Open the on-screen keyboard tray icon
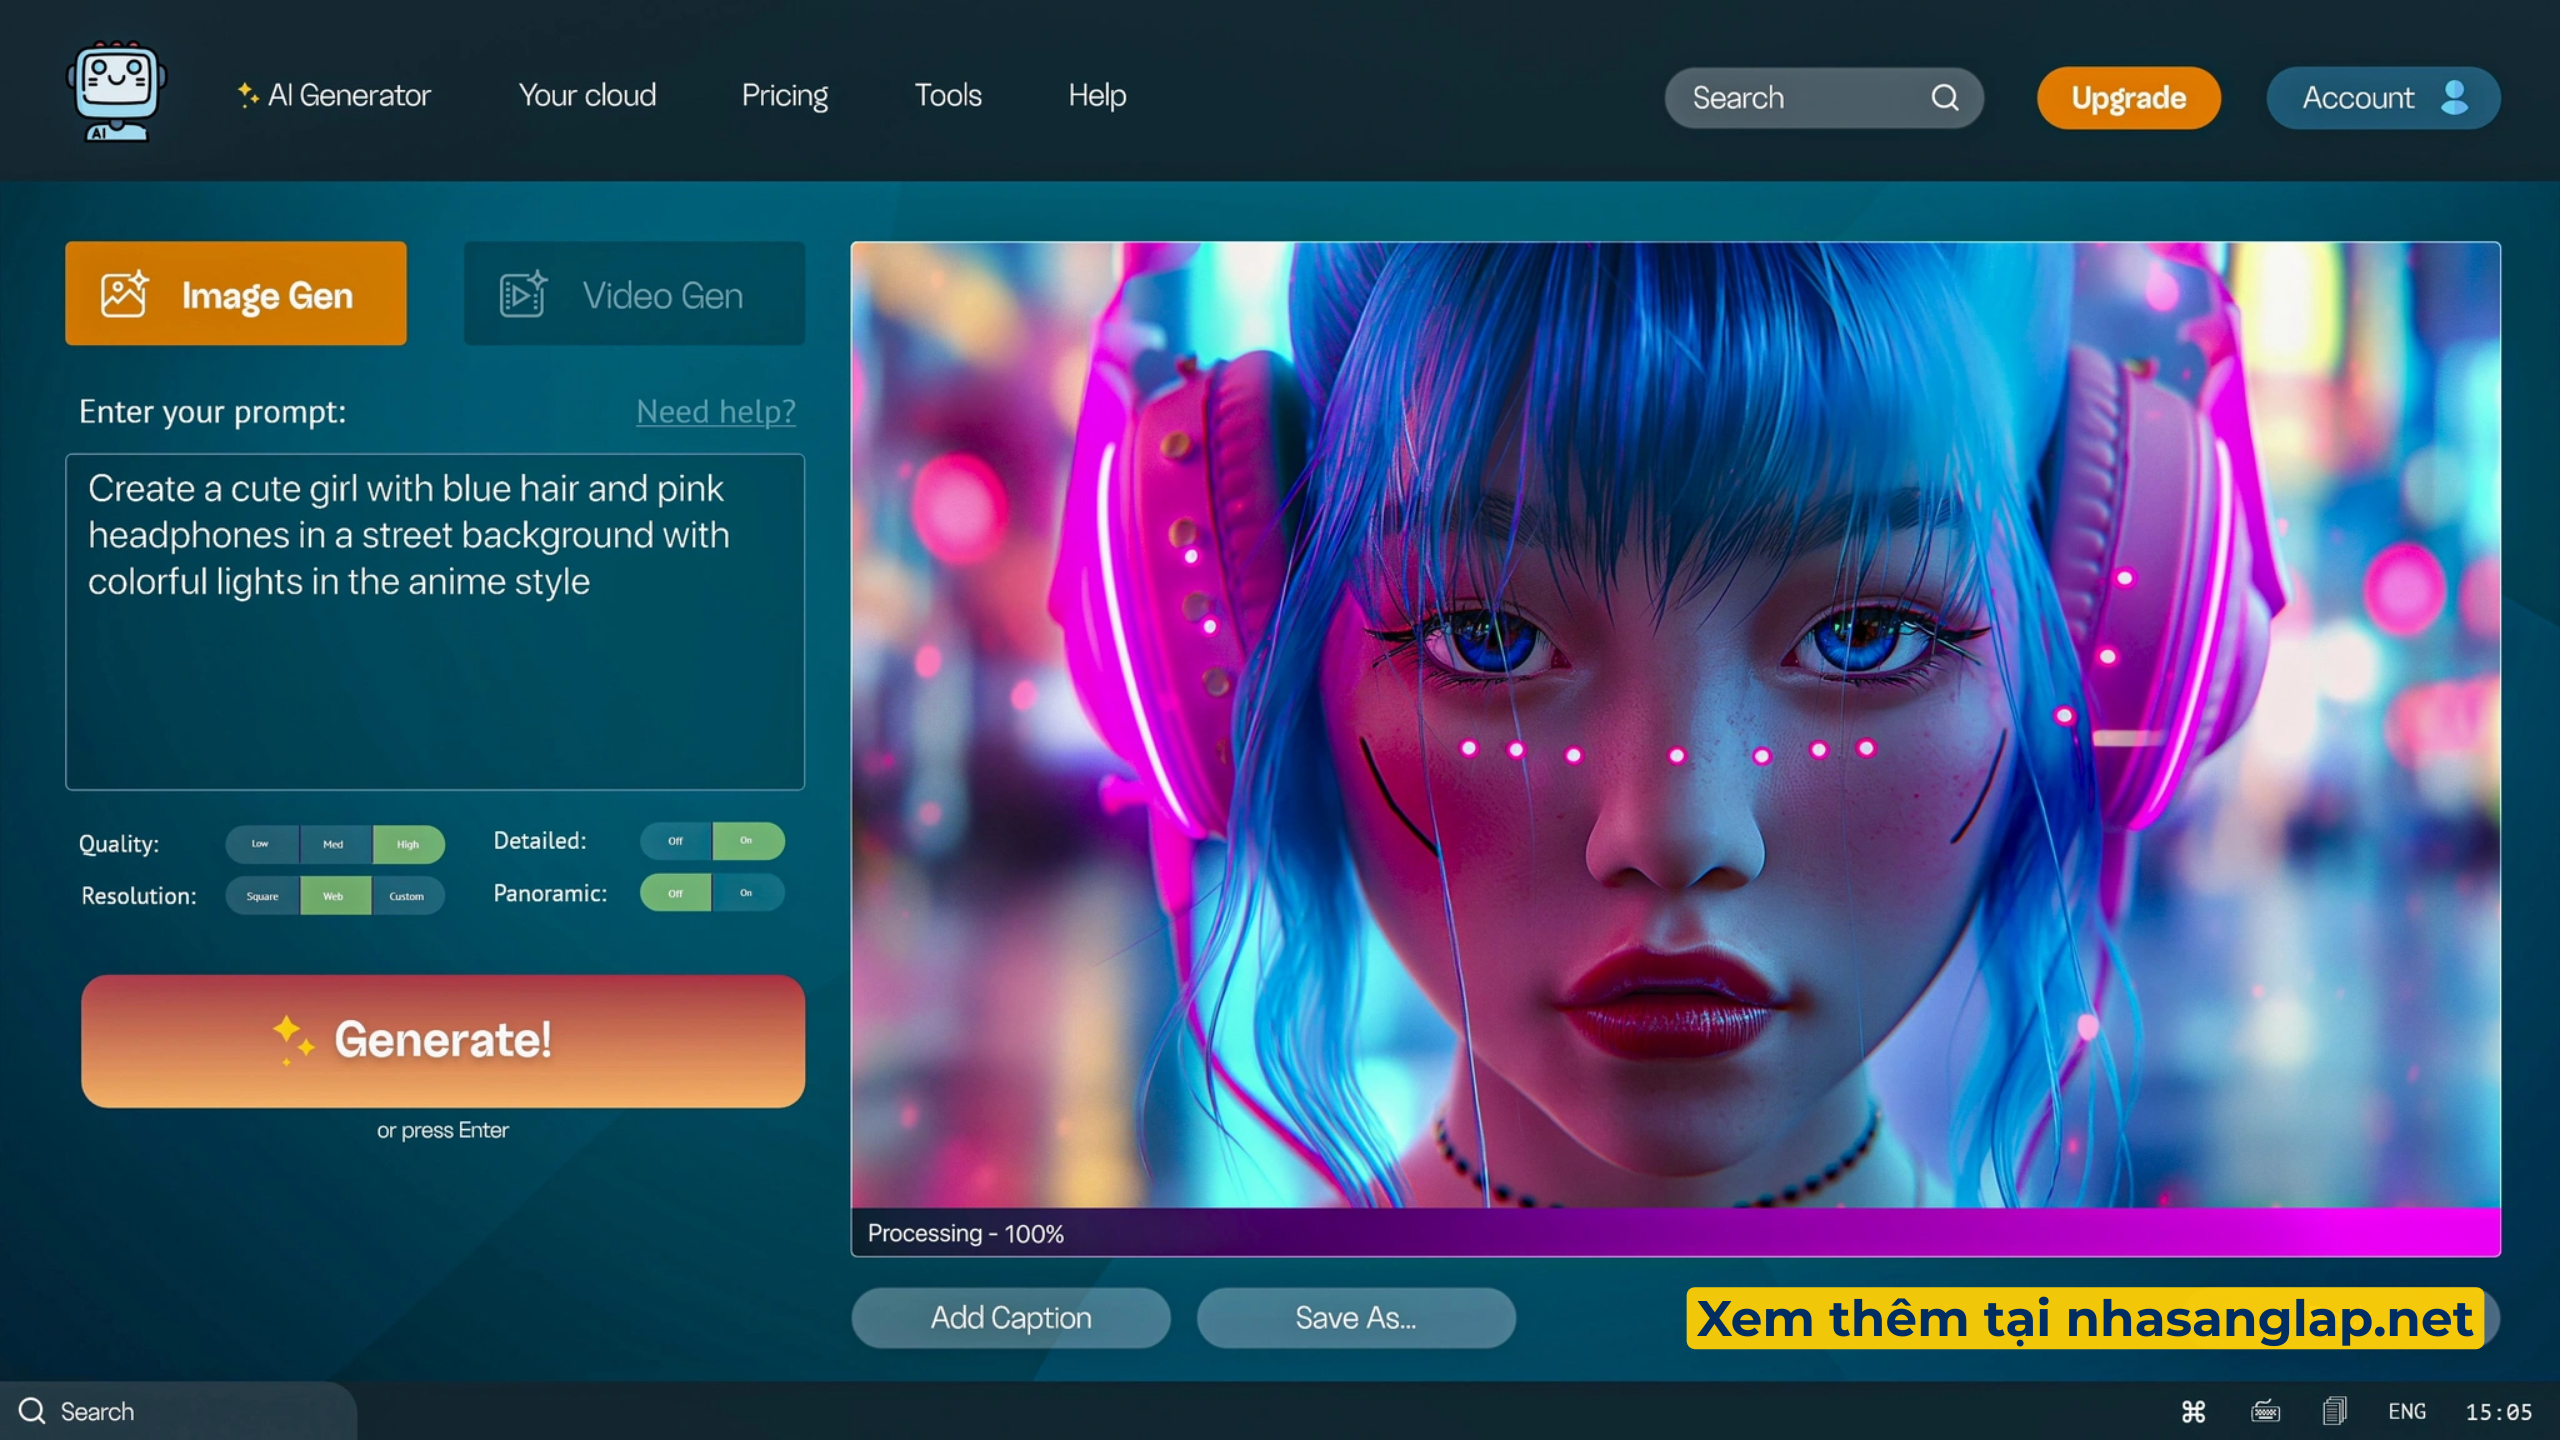2560x1440 pixels. (2265, 1411)
